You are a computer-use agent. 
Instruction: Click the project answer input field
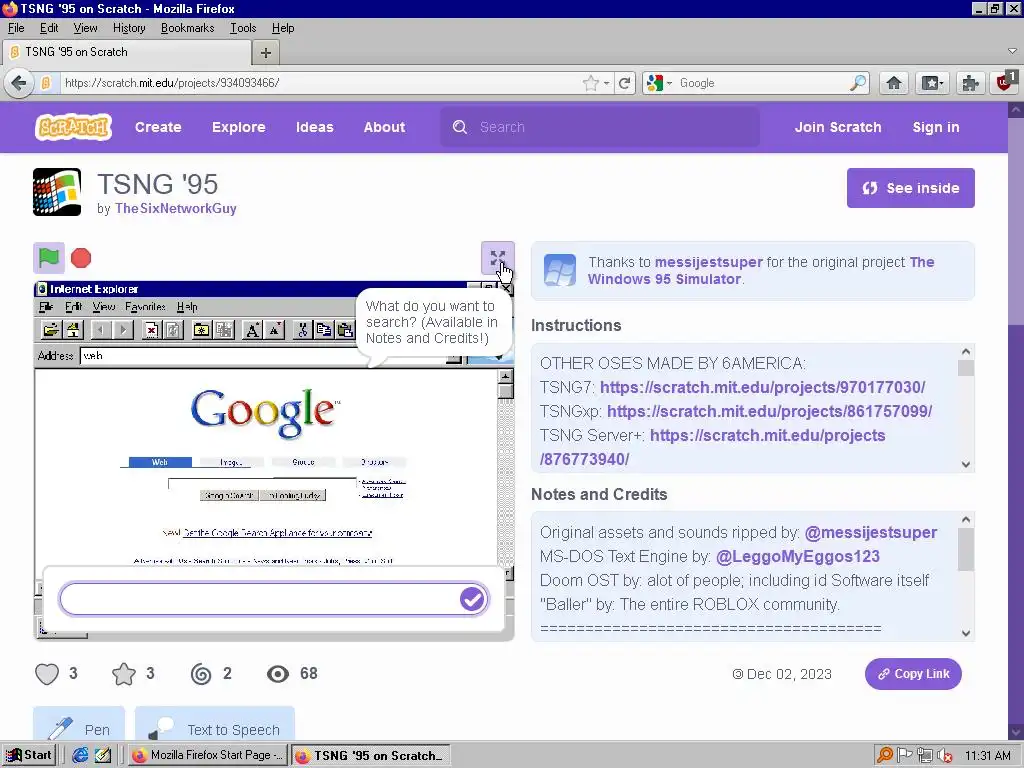pos(259,598)
